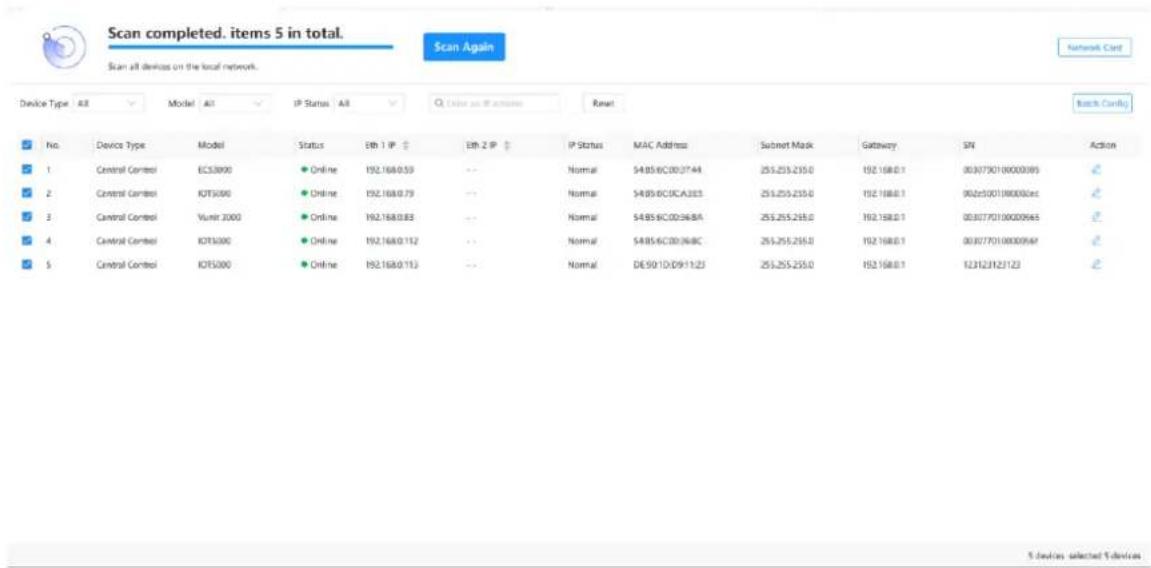Open the IP Status filter dropdown

368,103
